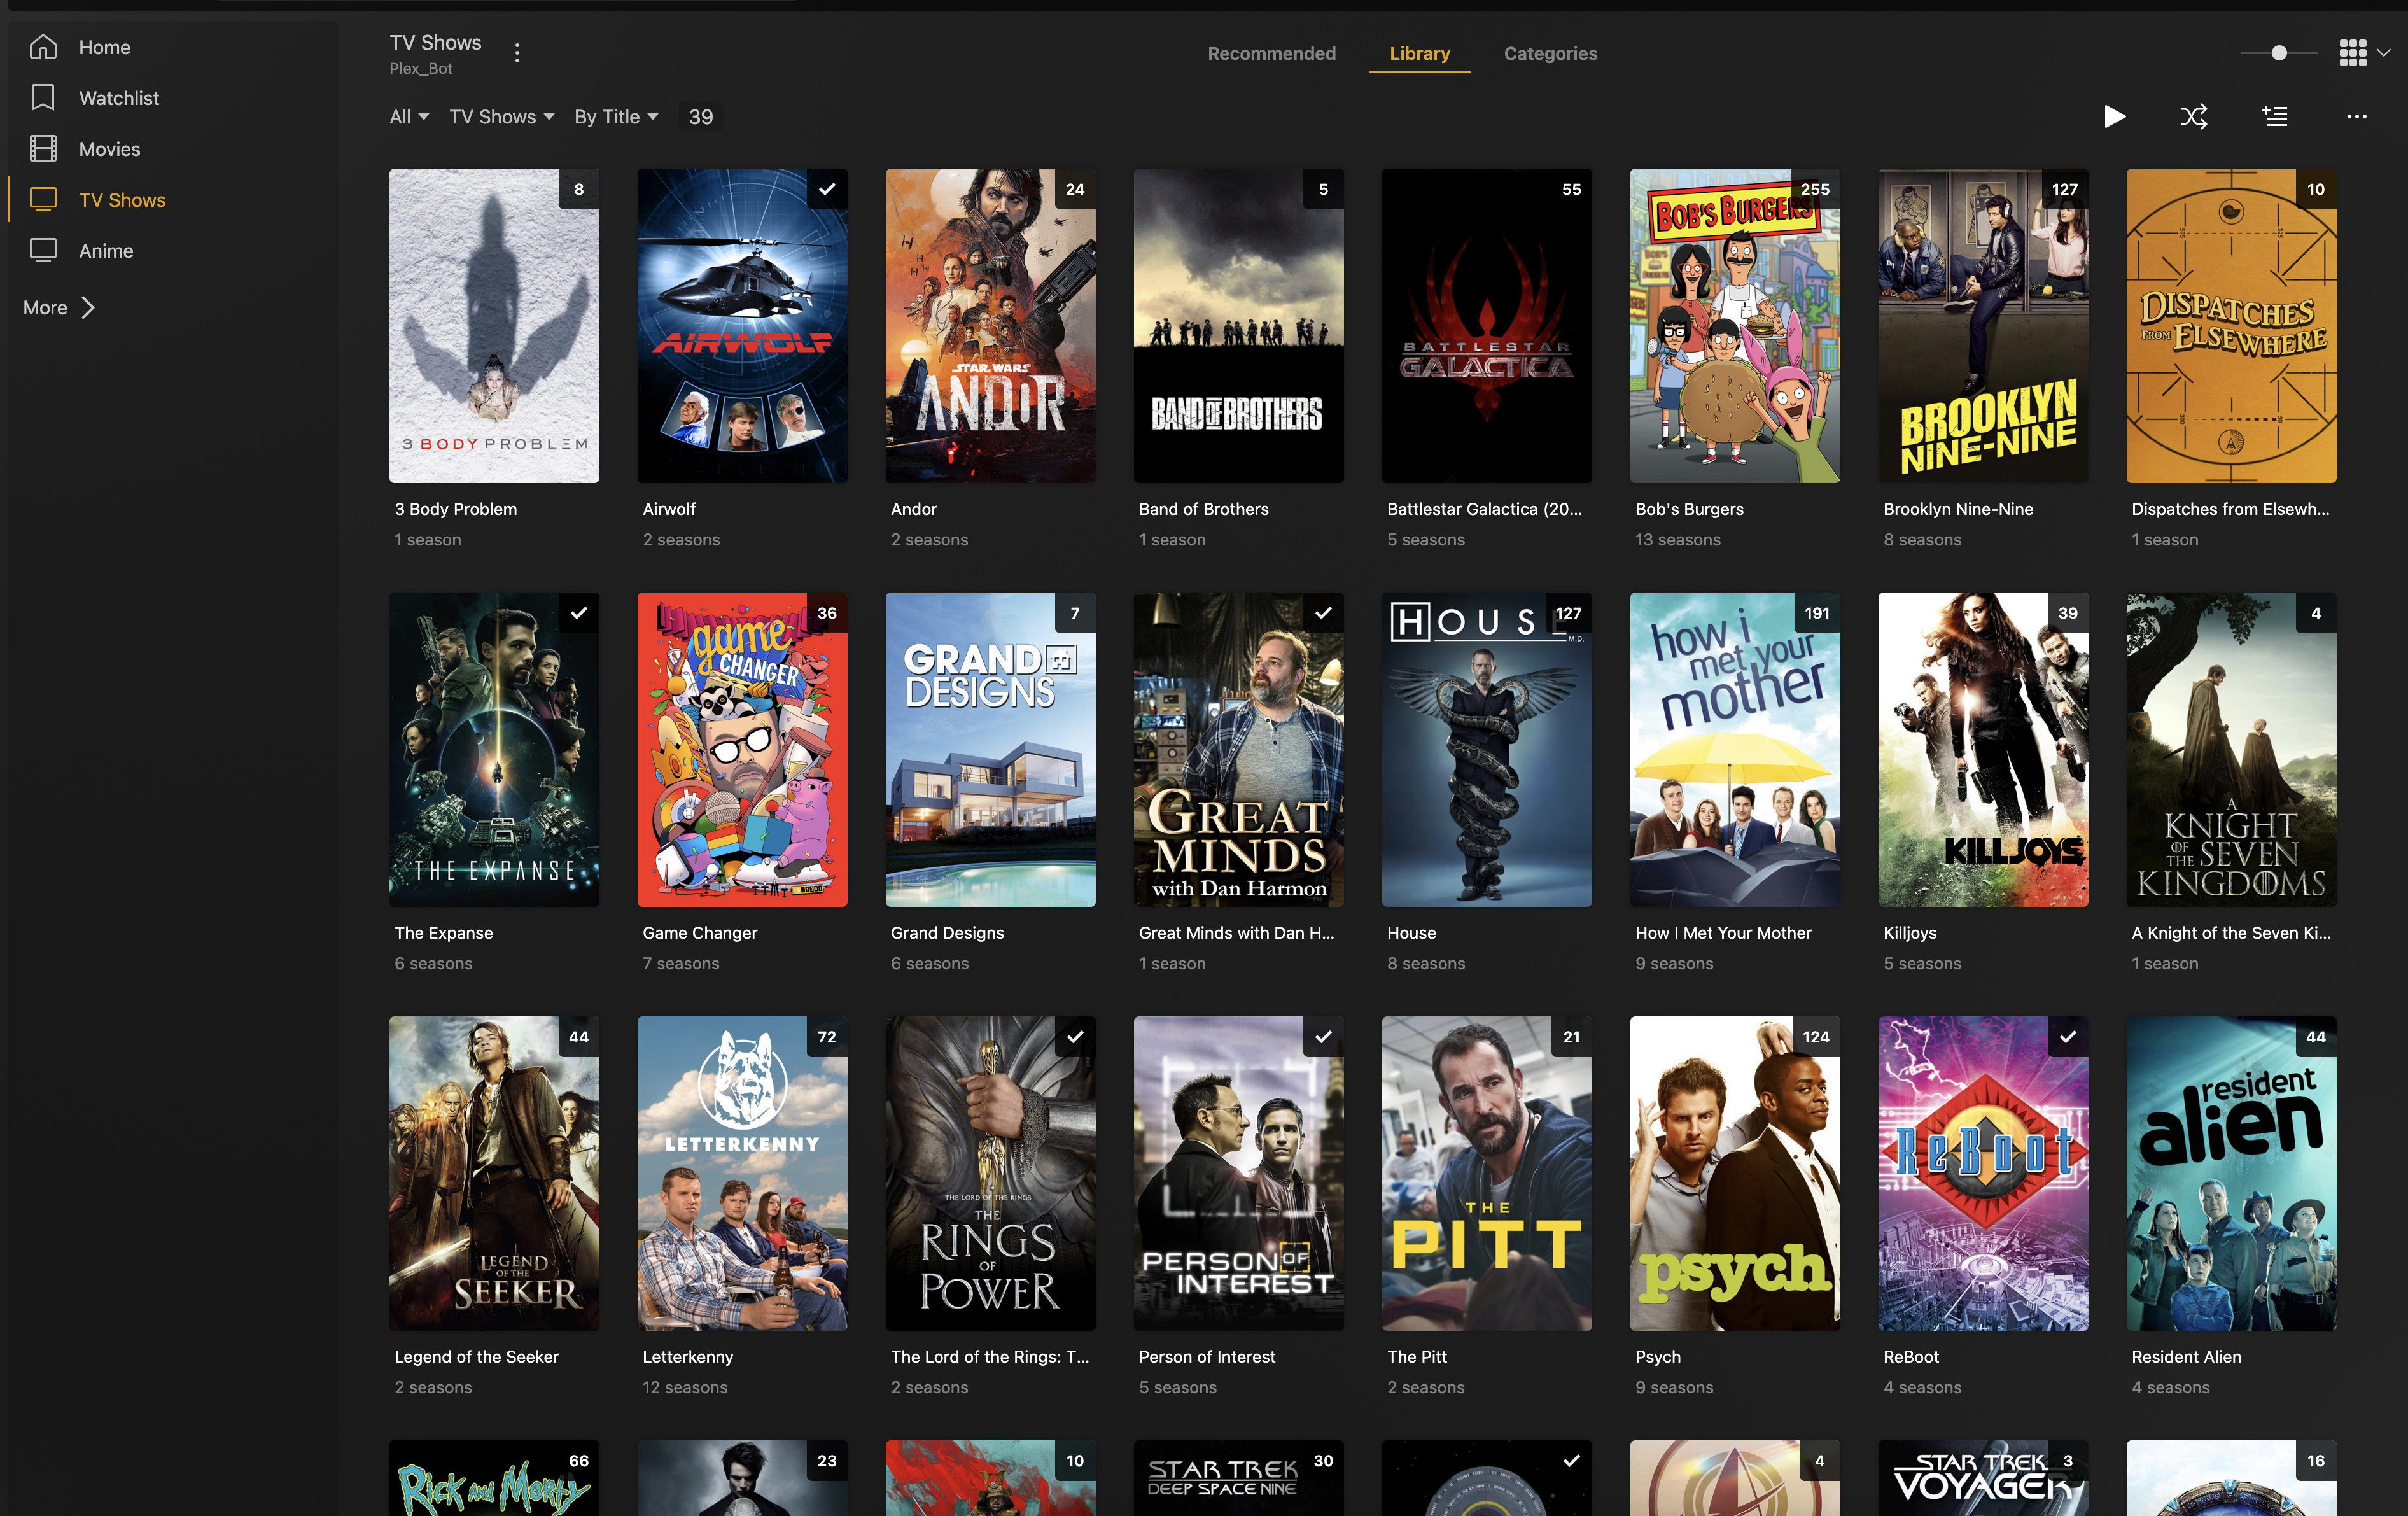Switch to the Categories tab
Viewport: 2408px width, 1516px height.
point(1550,54)
